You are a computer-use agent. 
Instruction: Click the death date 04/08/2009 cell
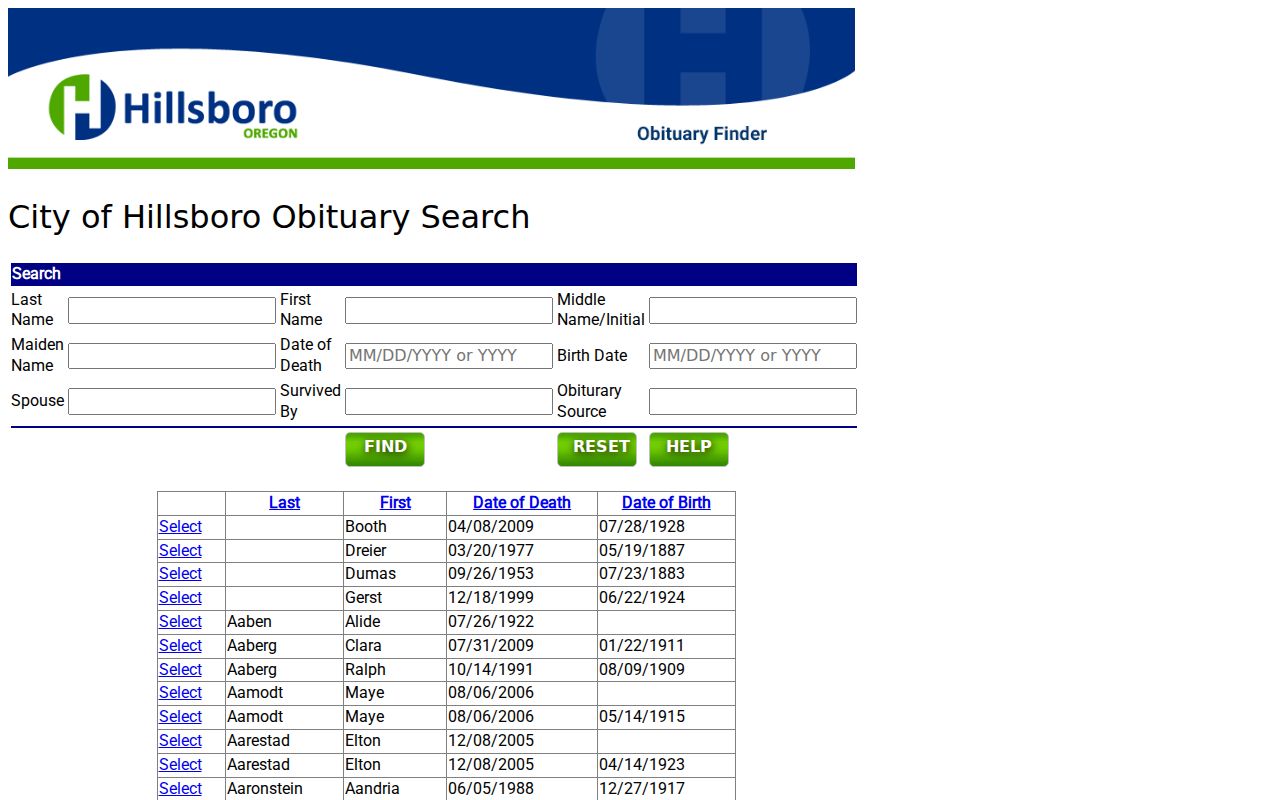522,527
